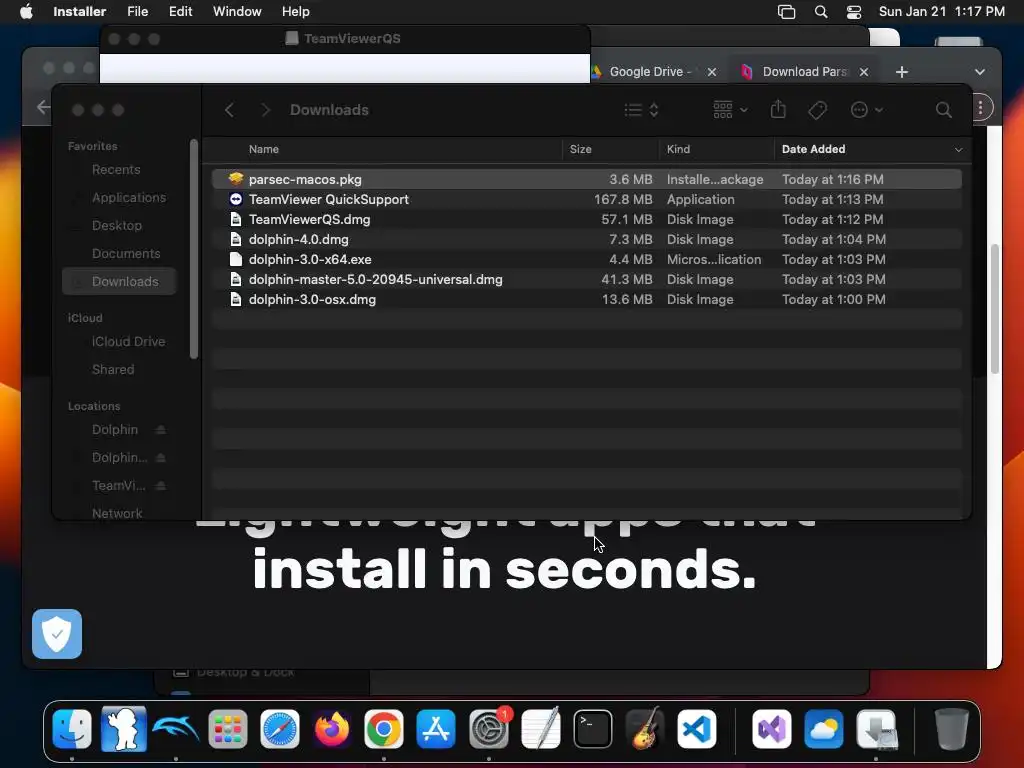1024x768 pixels.
Task: Open Spotlight search in menu bar
Action: point(821,12)
